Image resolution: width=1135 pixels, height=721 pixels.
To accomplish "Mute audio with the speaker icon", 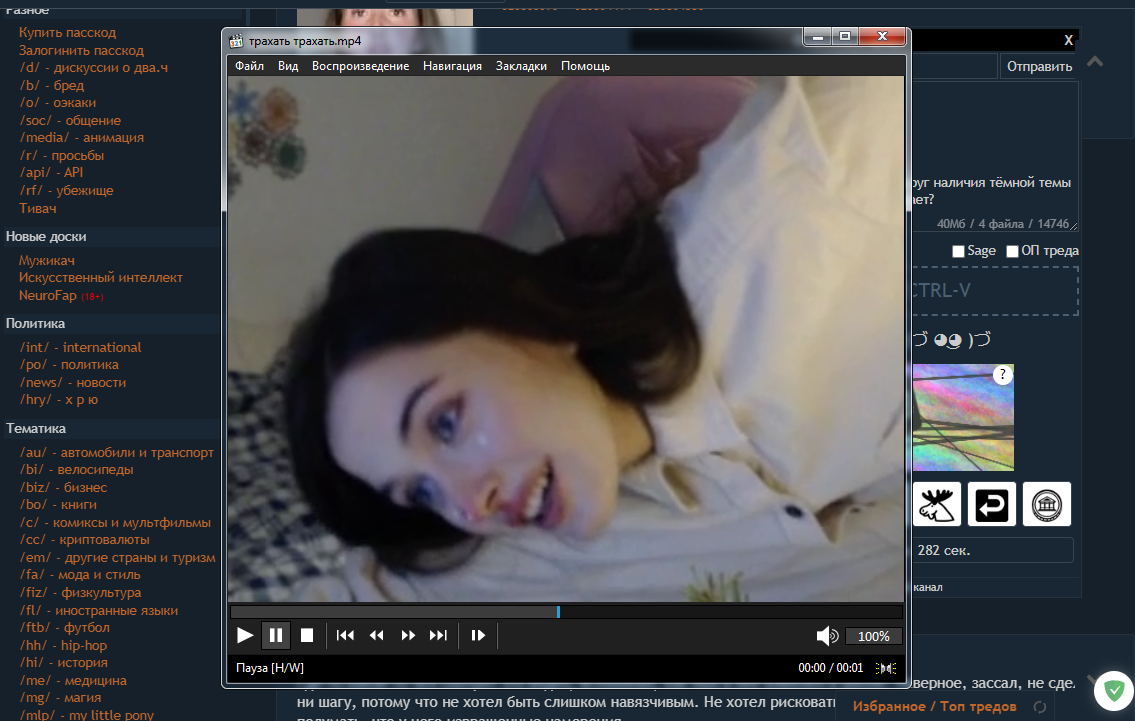I will click(x=827, y=636).
